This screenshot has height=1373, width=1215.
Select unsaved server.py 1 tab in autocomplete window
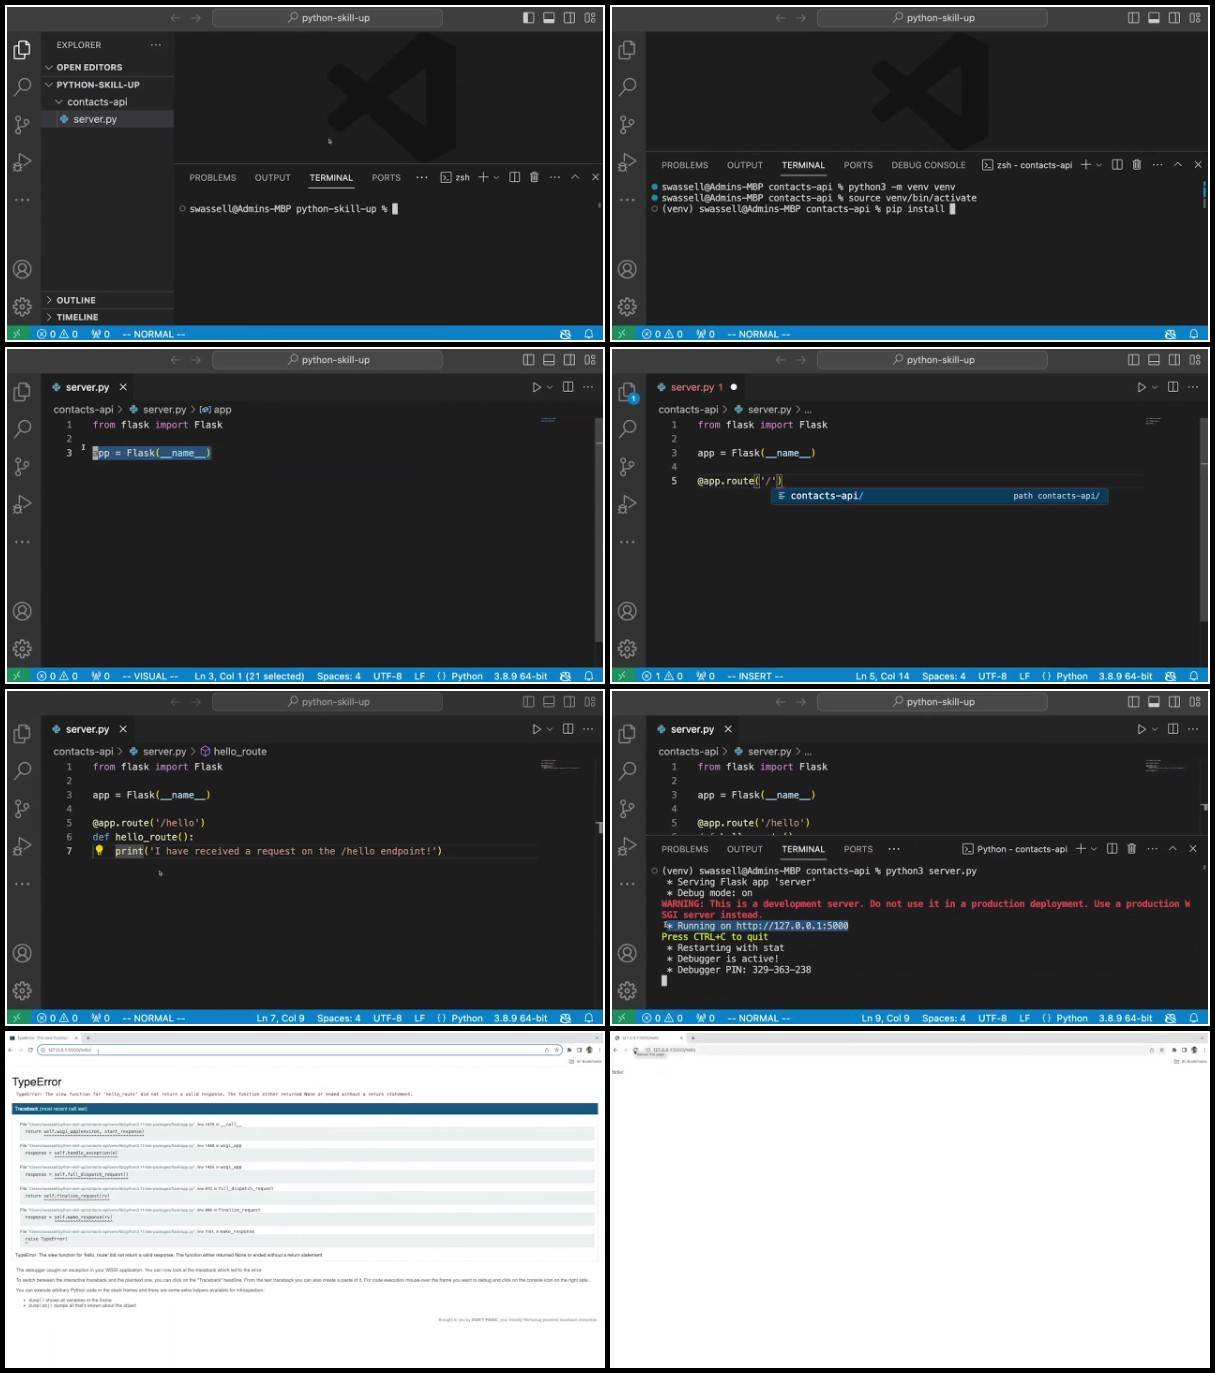click(x=697, y=387)
